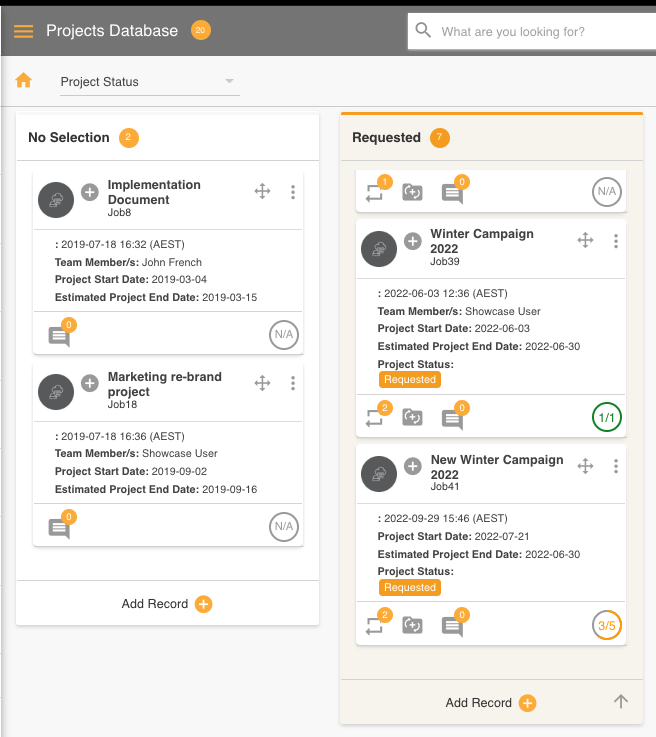Click N/A circle in top Requested card
This screenshot has width=656, height=737.
(x=607, y=192)
